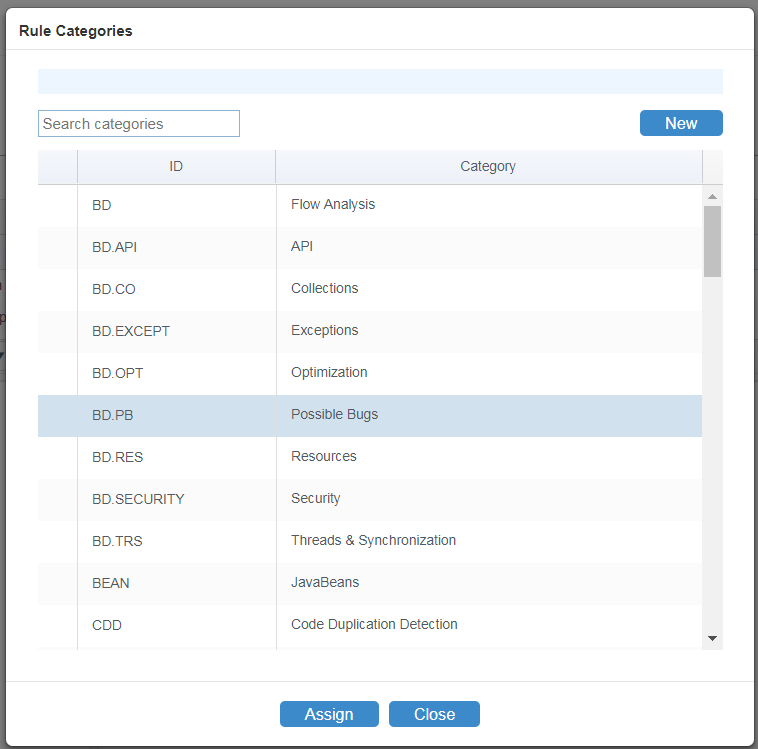The height and width of the screenshot is (749, 758).
Task: Select the BD row ID cell
Action: click(176, 206)
